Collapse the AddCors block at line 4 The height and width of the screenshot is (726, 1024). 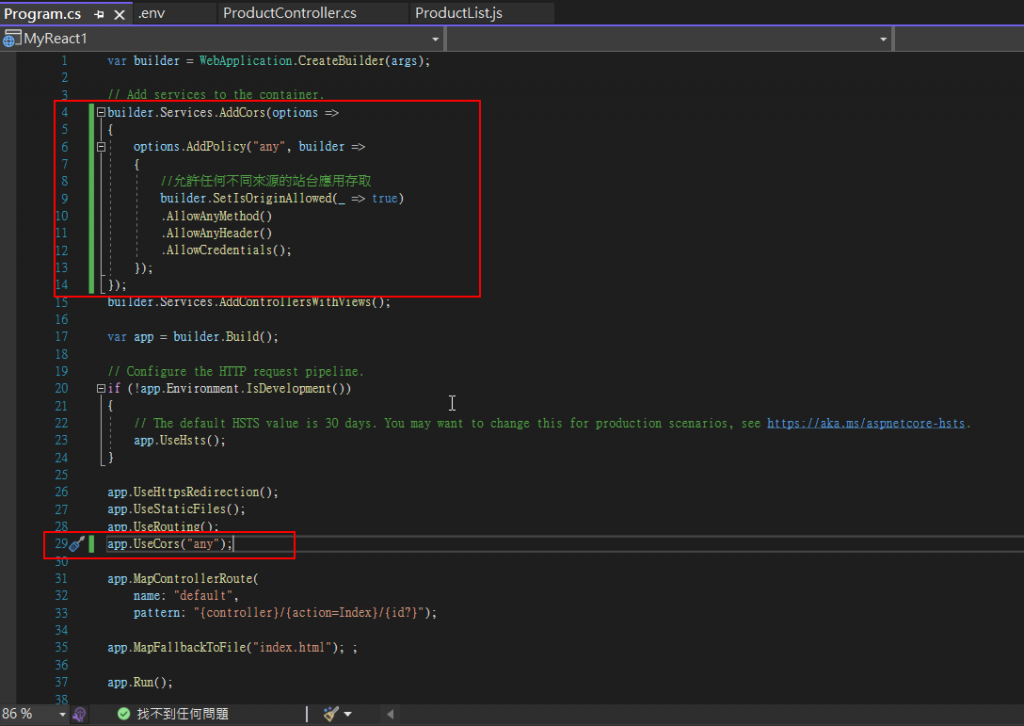(101, 112)
